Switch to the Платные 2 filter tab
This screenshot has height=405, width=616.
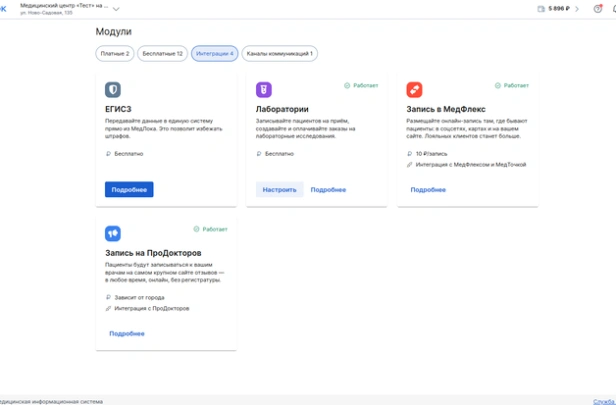tap(114, 53)
